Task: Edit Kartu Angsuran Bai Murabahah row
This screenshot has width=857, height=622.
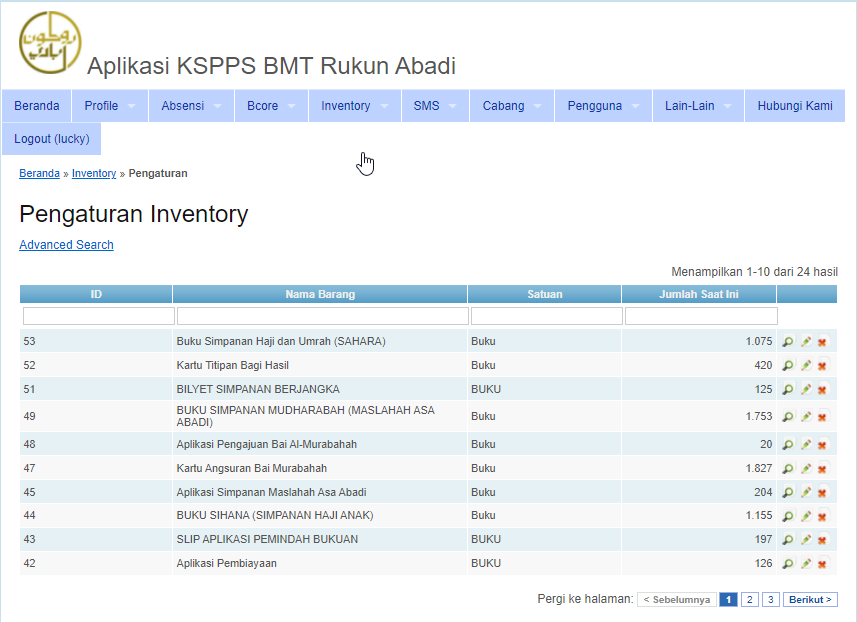Action: [x=806, y=468]
